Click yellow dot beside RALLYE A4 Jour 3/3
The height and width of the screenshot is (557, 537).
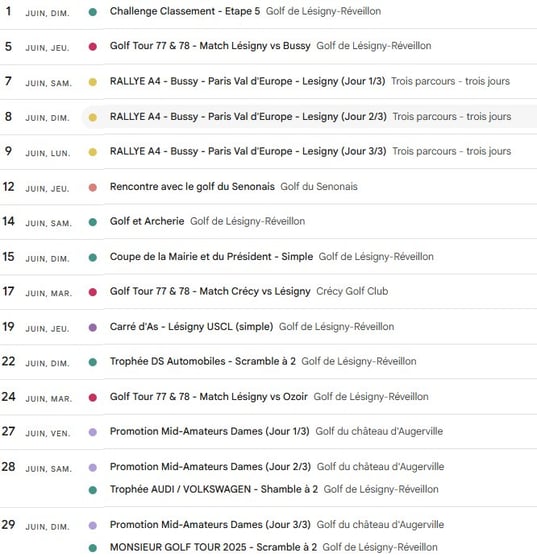tap(93, 152)
